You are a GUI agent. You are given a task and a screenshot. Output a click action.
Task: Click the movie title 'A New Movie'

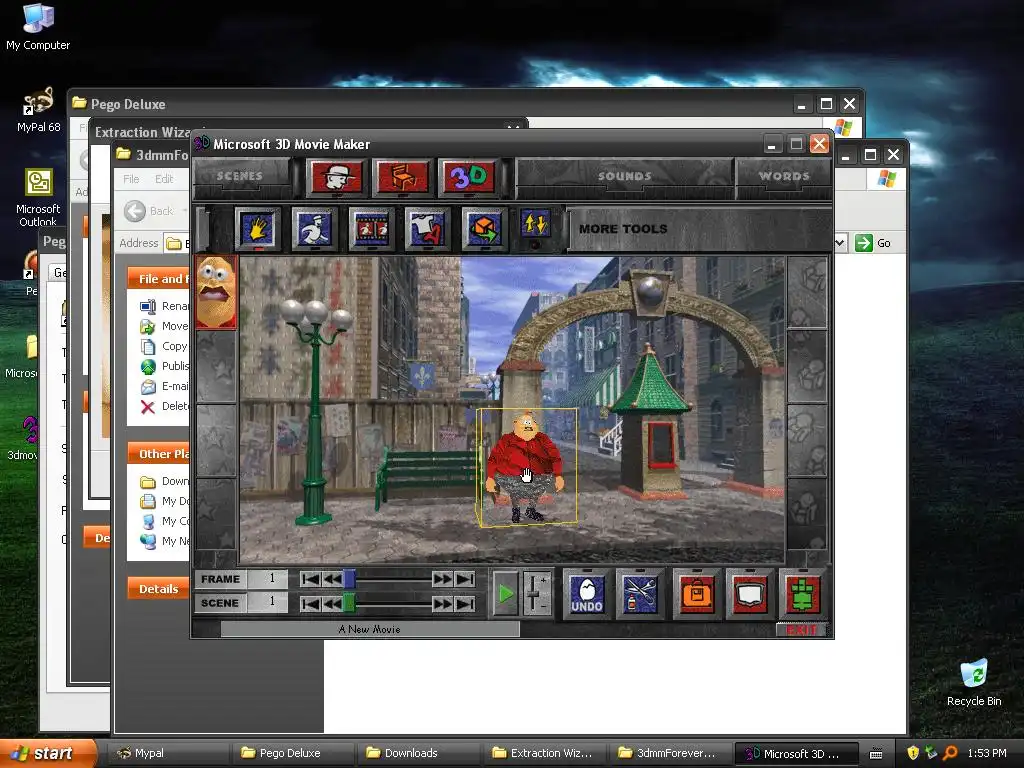(x=370, y=630)
